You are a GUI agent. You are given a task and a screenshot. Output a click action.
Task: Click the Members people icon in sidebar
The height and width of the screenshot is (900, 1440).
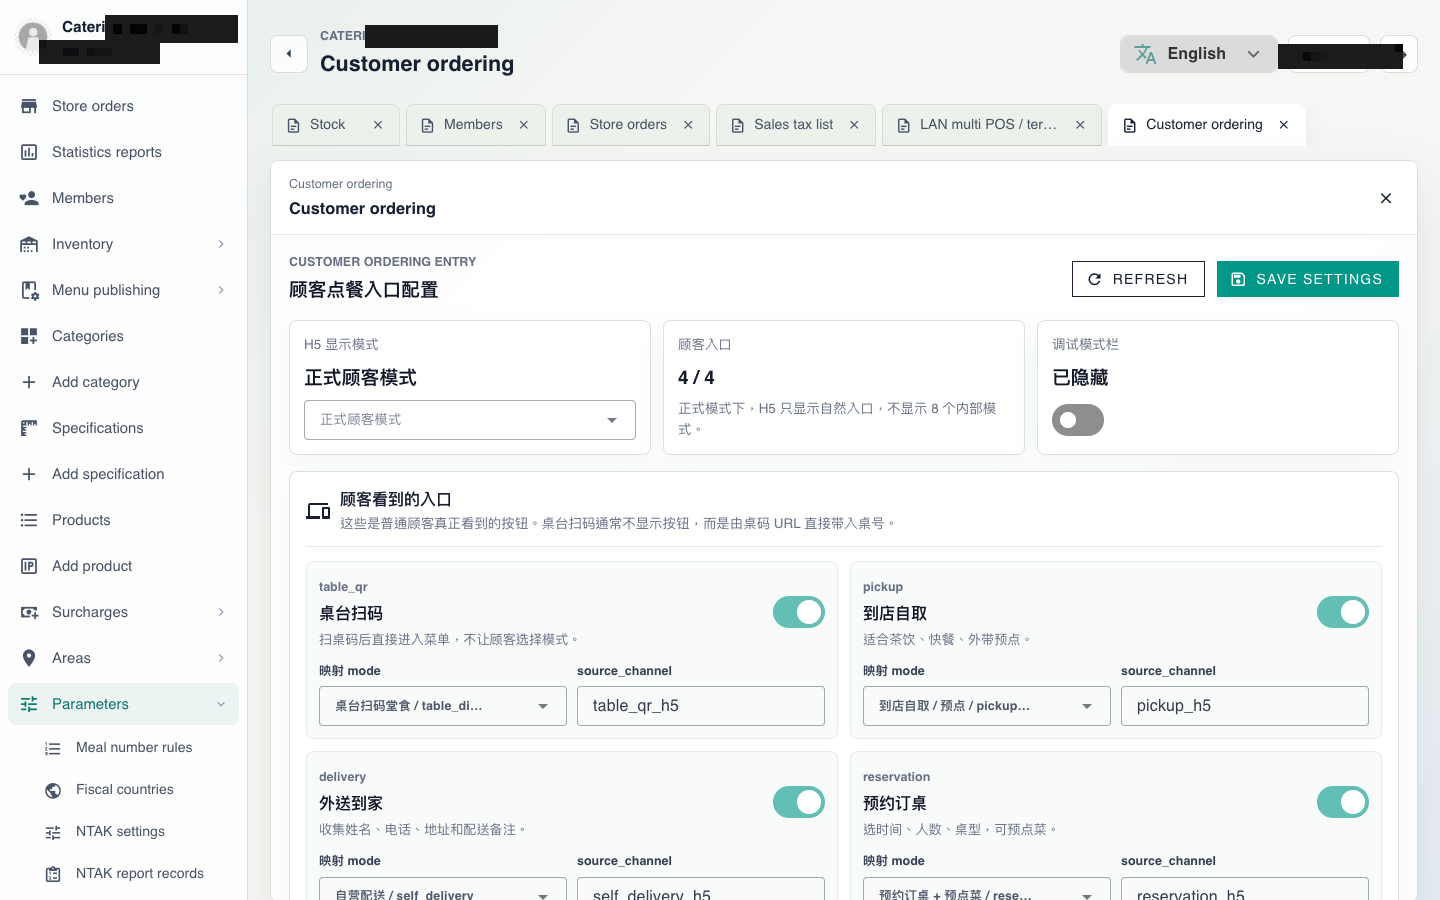tap(29, 198)
